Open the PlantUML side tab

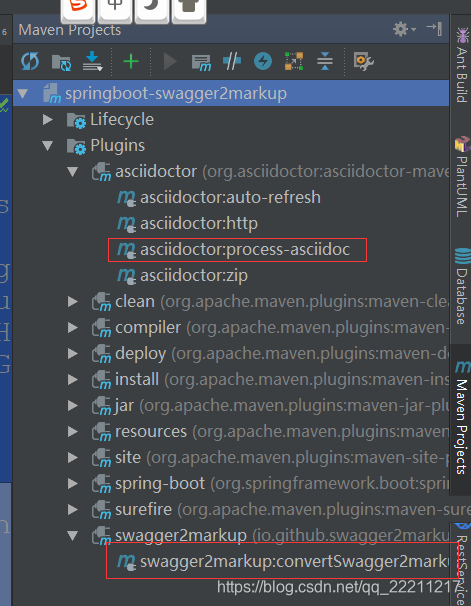click(462, 176)
